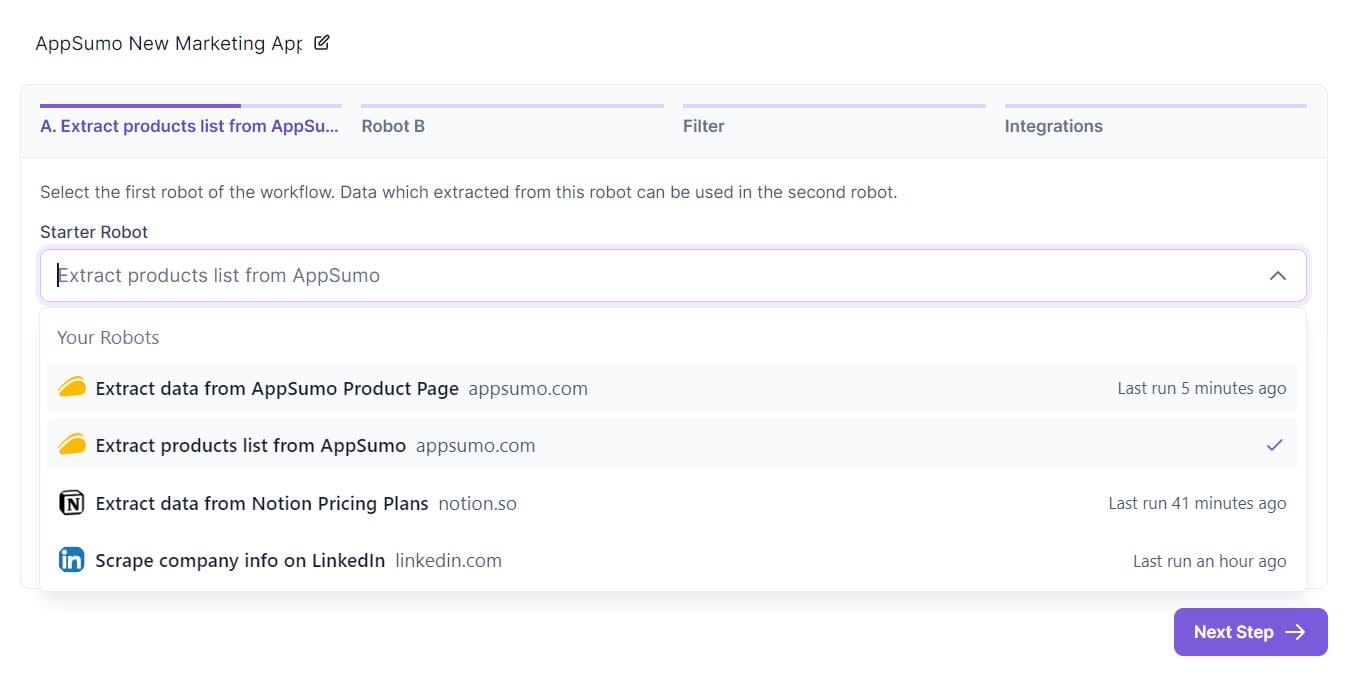Select Extract data from AppSumo Product Page
Viewport: 1351px width, 685px height.
(x=277, y=388)
